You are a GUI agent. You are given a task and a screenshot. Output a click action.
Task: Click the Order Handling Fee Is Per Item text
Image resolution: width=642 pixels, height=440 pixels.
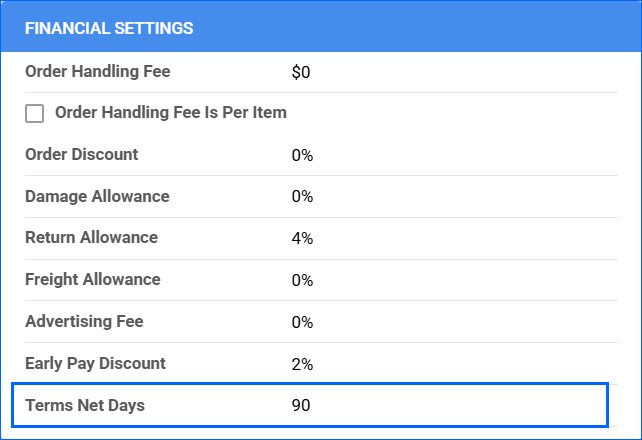171,113
